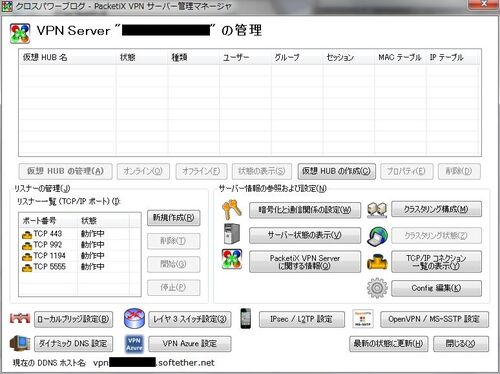Click the smartphone icon beside IPsec / L2TP
The height and width of the screenshot is (374, 500).
tap(246, 318)
